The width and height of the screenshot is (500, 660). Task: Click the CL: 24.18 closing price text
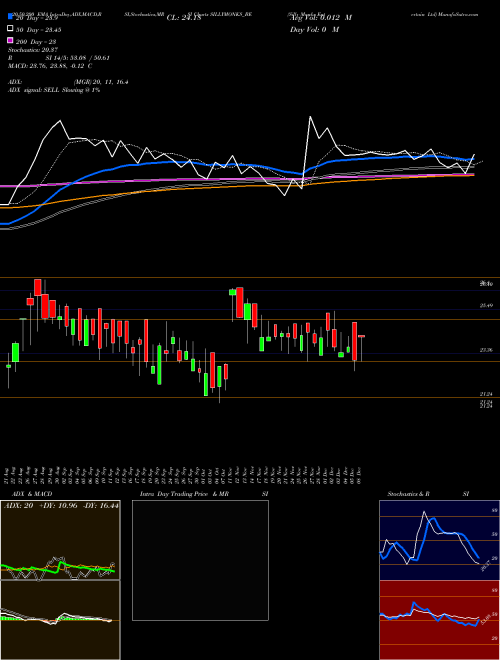[184, 18]
